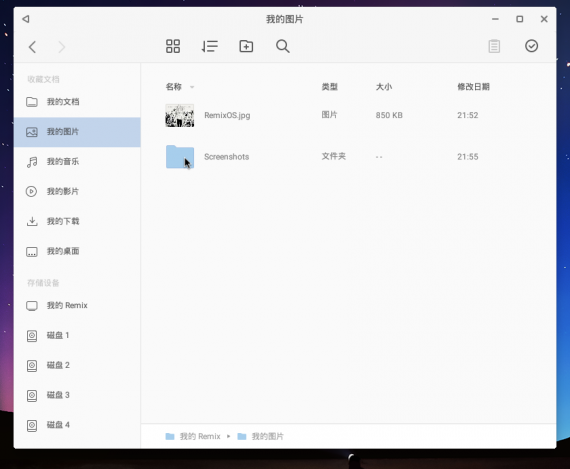Sort files by 修改日期 column
Screen dimensions: 570x469
tap(473, 87)
